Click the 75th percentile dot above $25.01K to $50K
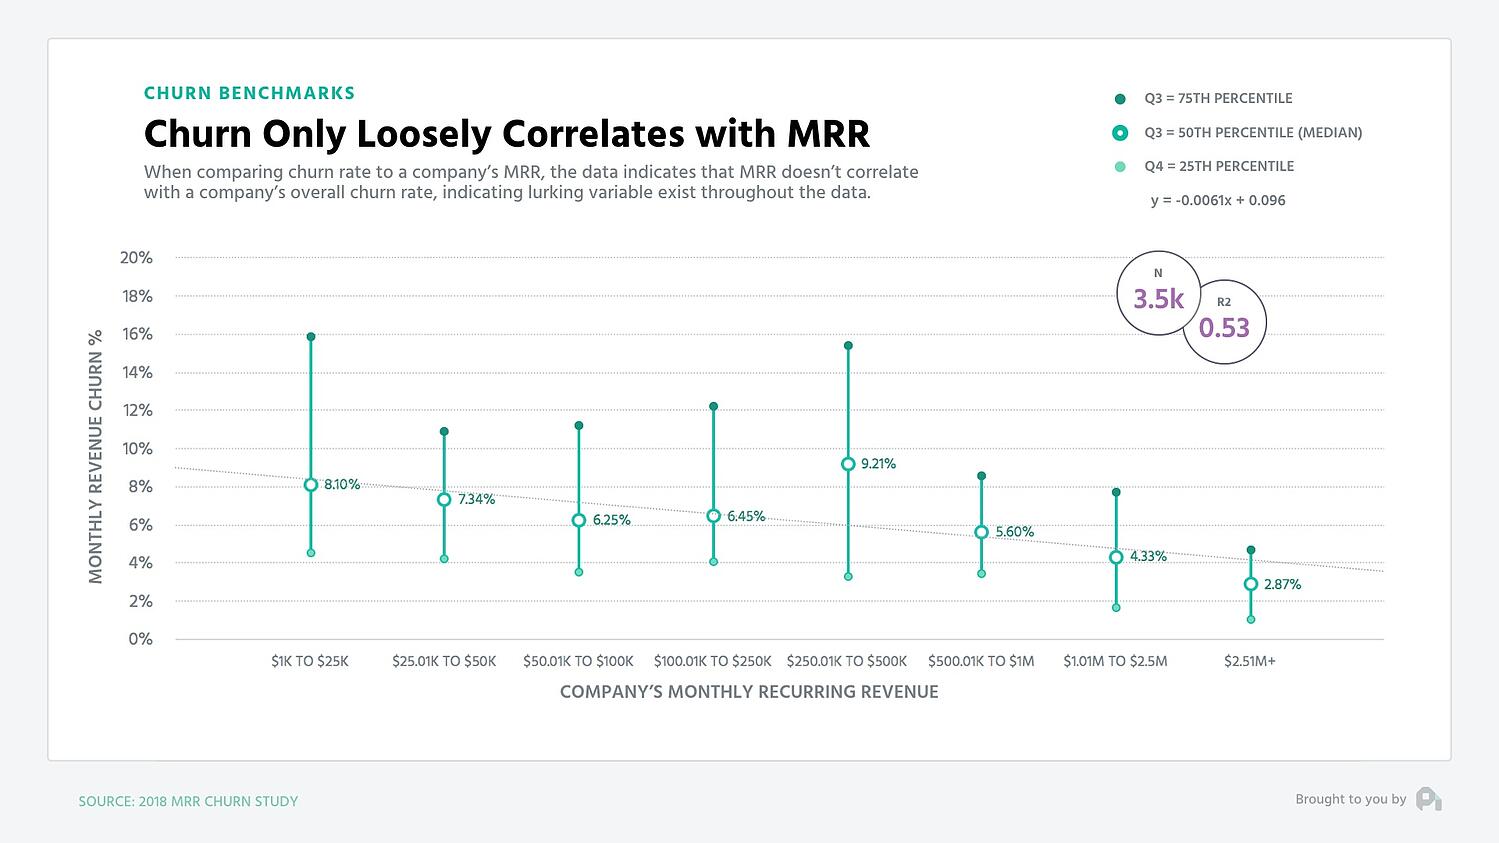 (444, 432)
